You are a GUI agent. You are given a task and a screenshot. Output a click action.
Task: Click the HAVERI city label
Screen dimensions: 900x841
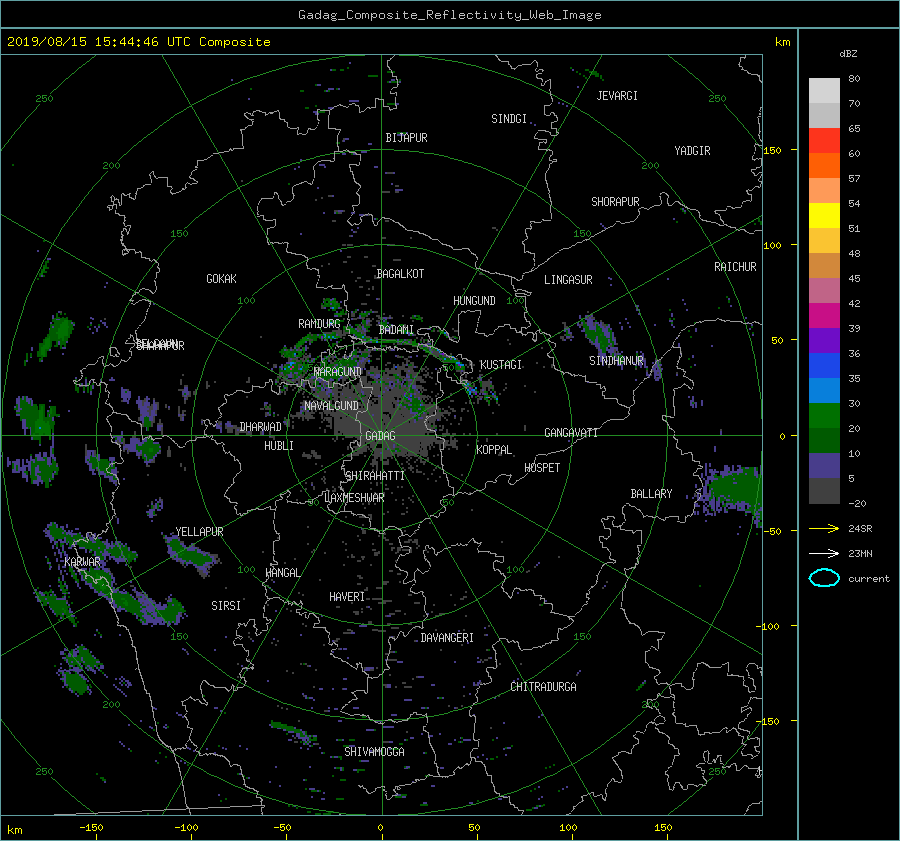[x=347, y=597]
